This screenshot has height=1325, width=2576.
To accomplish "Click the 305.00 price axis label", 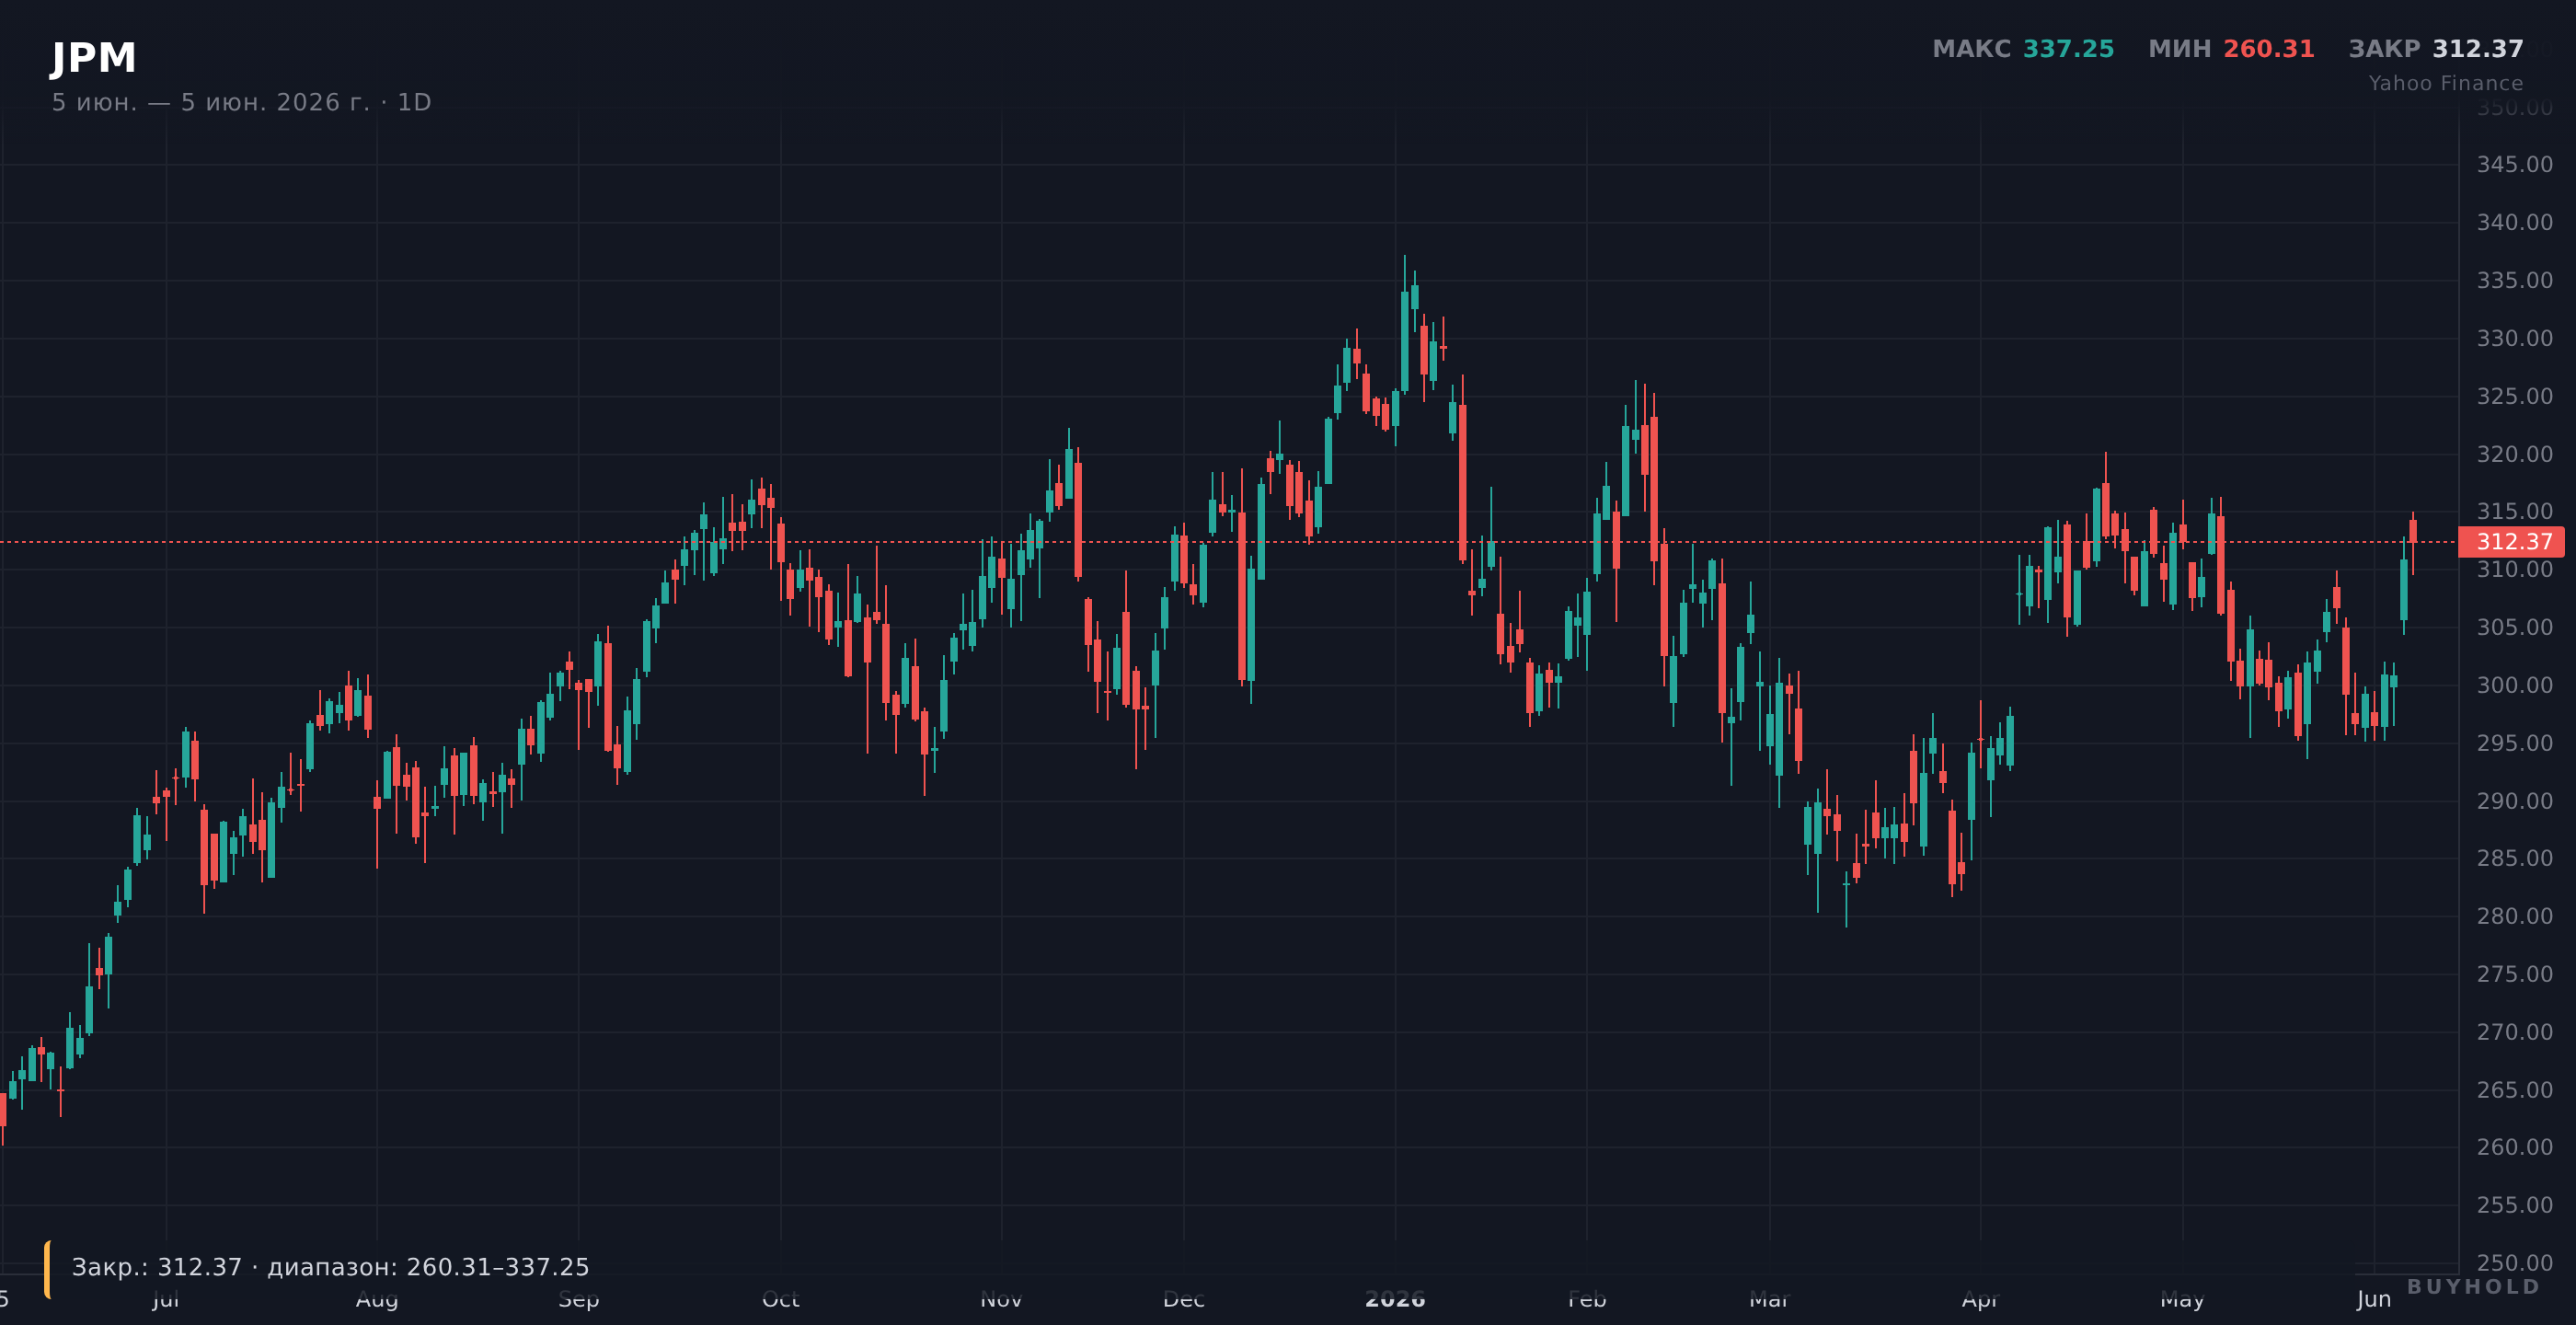I will tap(2514, 627).
